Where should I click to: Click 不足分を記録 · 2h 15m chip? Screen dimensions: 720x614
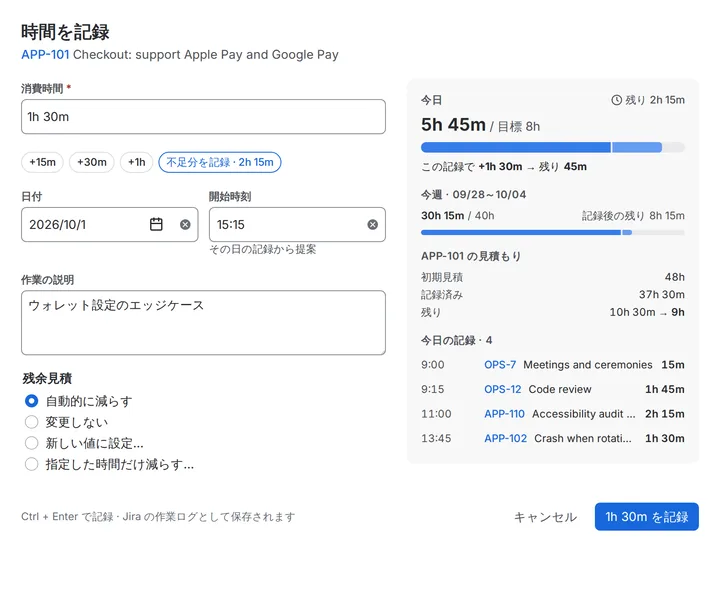pos(220,162)
